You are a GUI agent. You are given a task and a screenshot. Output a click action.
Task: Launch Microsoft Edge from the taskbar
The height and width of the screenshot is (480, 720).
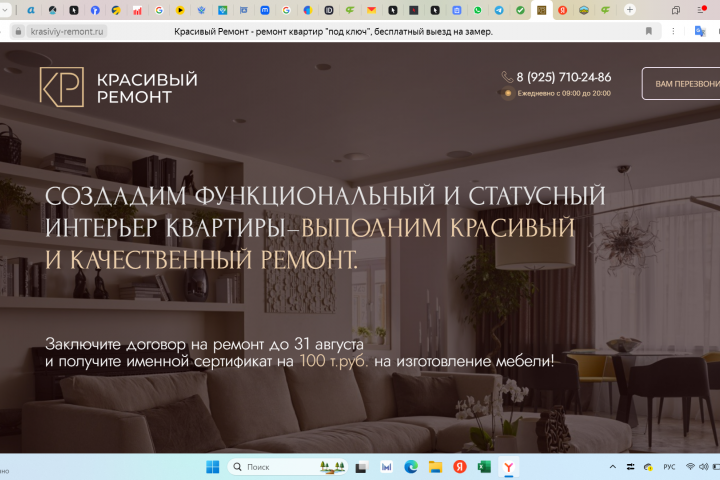[411, 467]
